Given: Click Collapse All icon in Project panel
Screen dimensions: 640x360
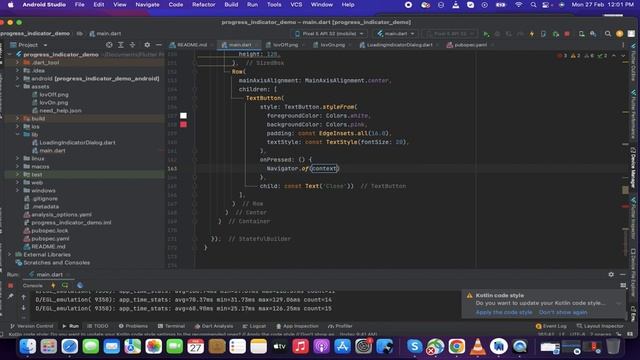Looking at the screenshot, I should point(132,45).
